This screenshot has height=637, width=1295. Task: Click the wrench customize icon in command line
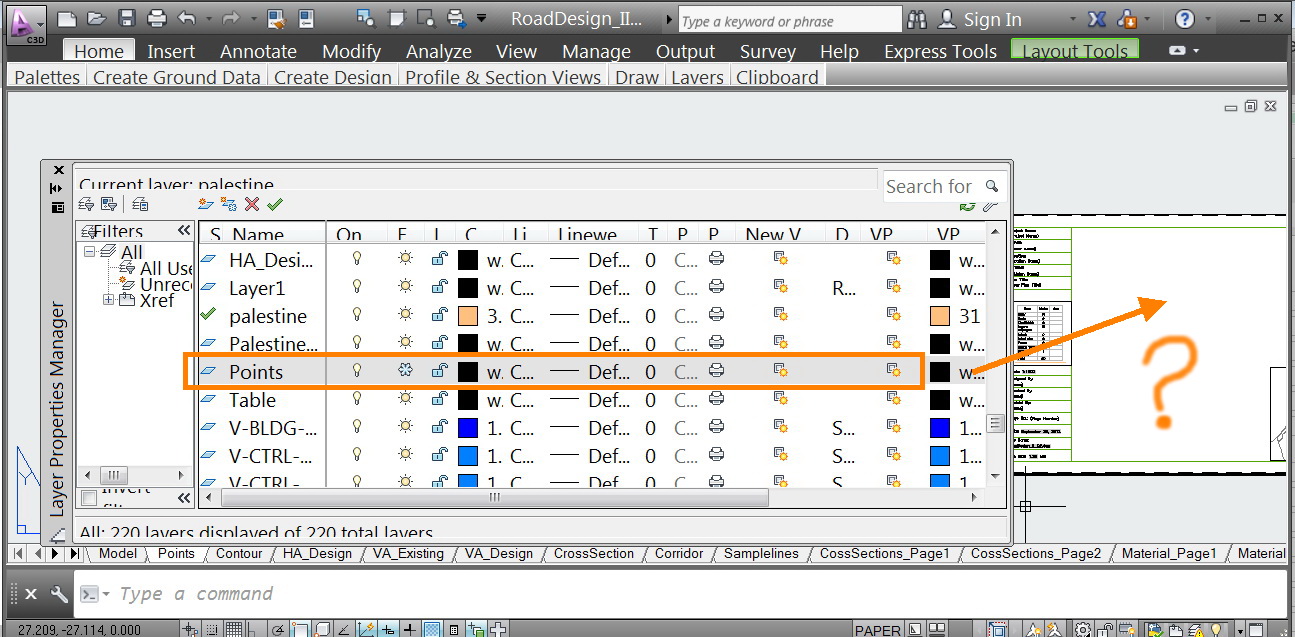click(x=59, y=594)
